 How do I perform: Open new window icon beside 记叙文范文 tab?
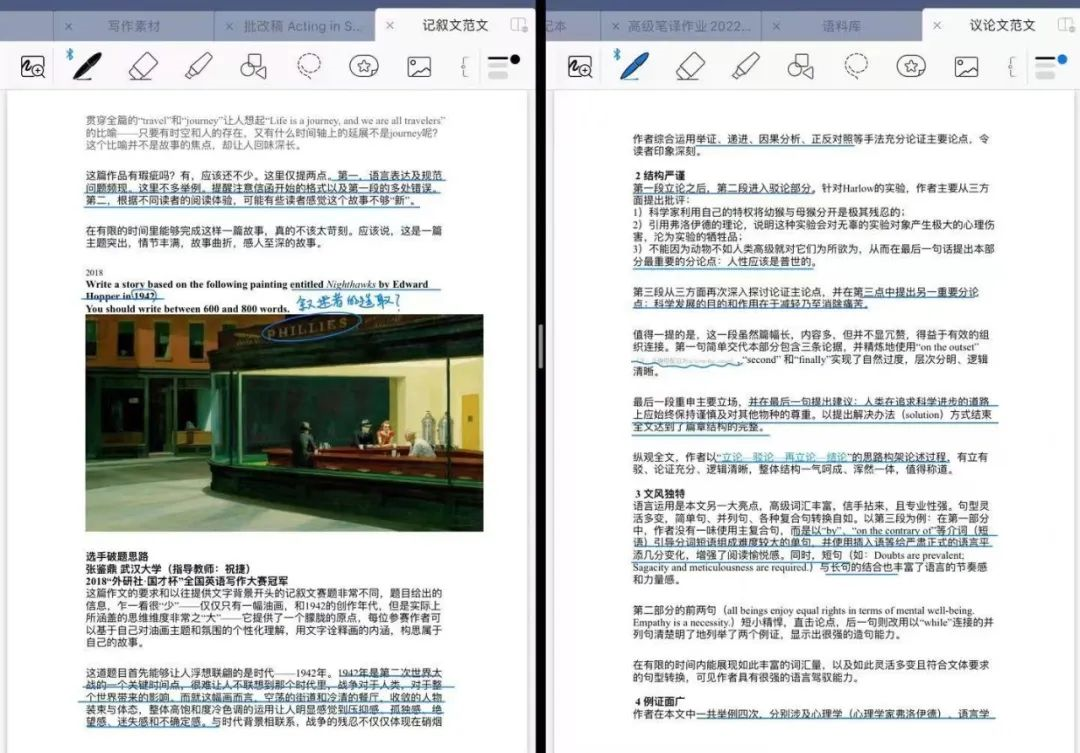[x=517, y=25]
